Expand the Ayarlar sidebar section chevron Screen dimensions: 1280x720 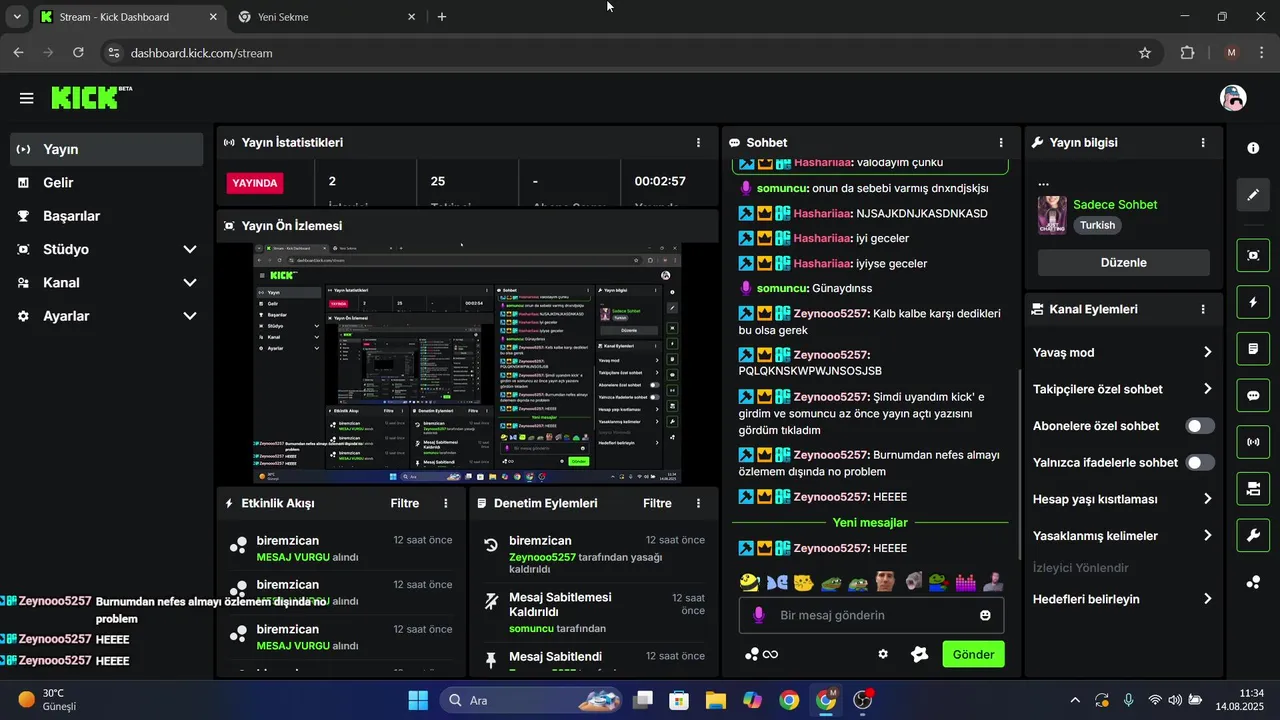pos(190,316)
